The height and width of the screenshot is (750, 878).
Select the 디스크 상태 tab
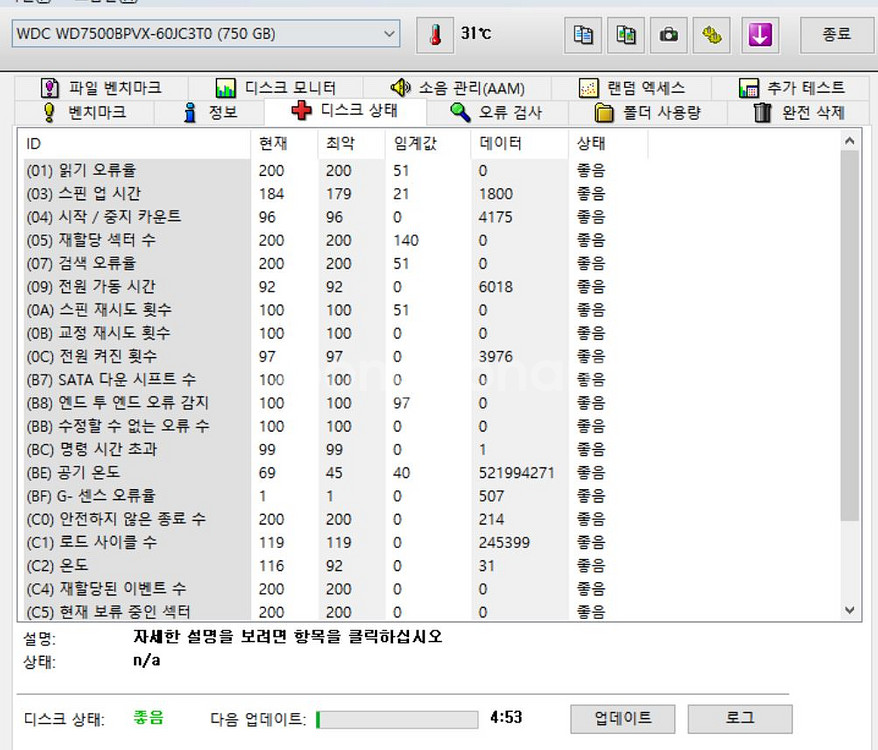tap(345, 110)
